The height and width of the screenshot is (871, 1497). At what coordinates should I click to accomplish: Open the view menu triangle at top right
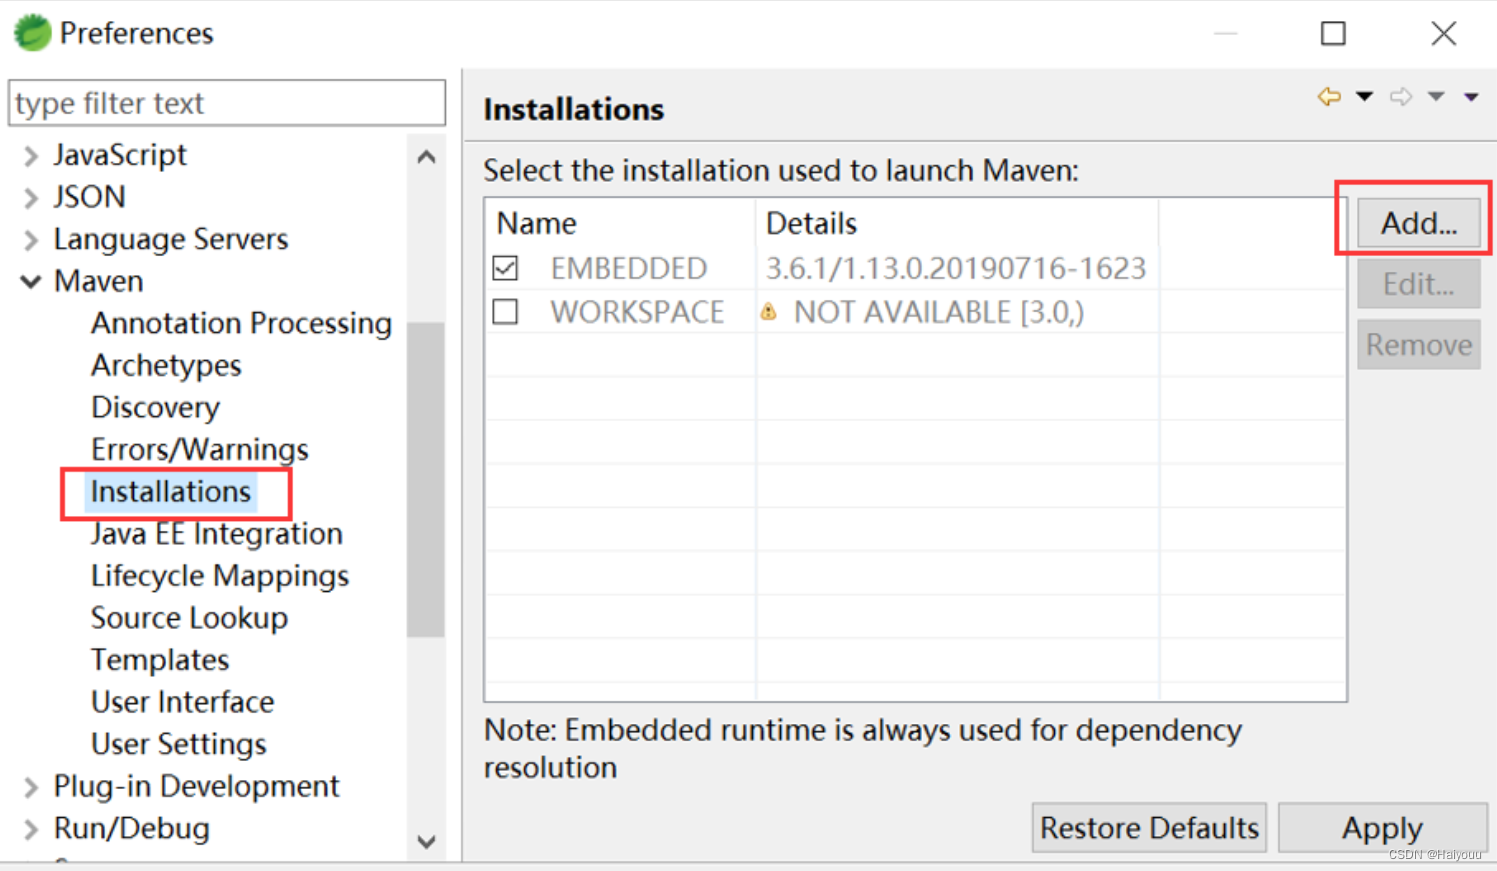pos(1471,96)
